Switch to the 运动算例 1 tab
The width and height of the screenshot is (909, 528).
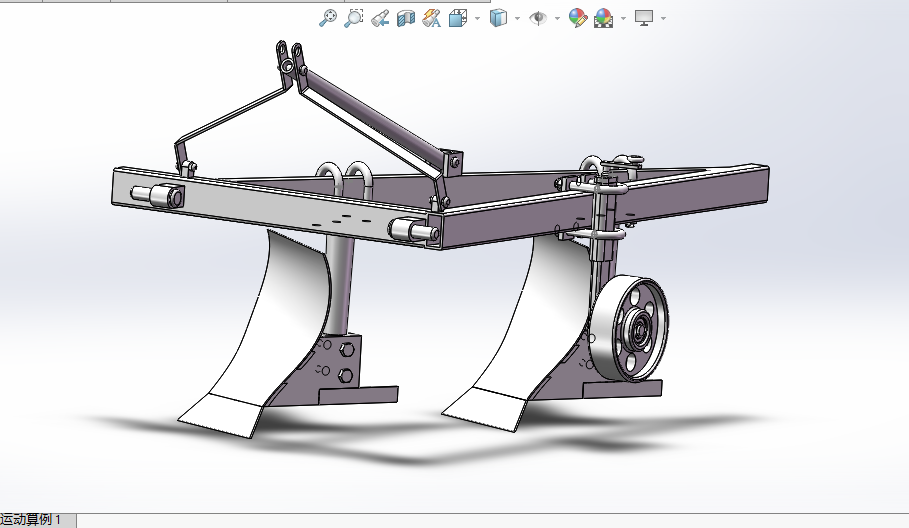tap(33, 520)
